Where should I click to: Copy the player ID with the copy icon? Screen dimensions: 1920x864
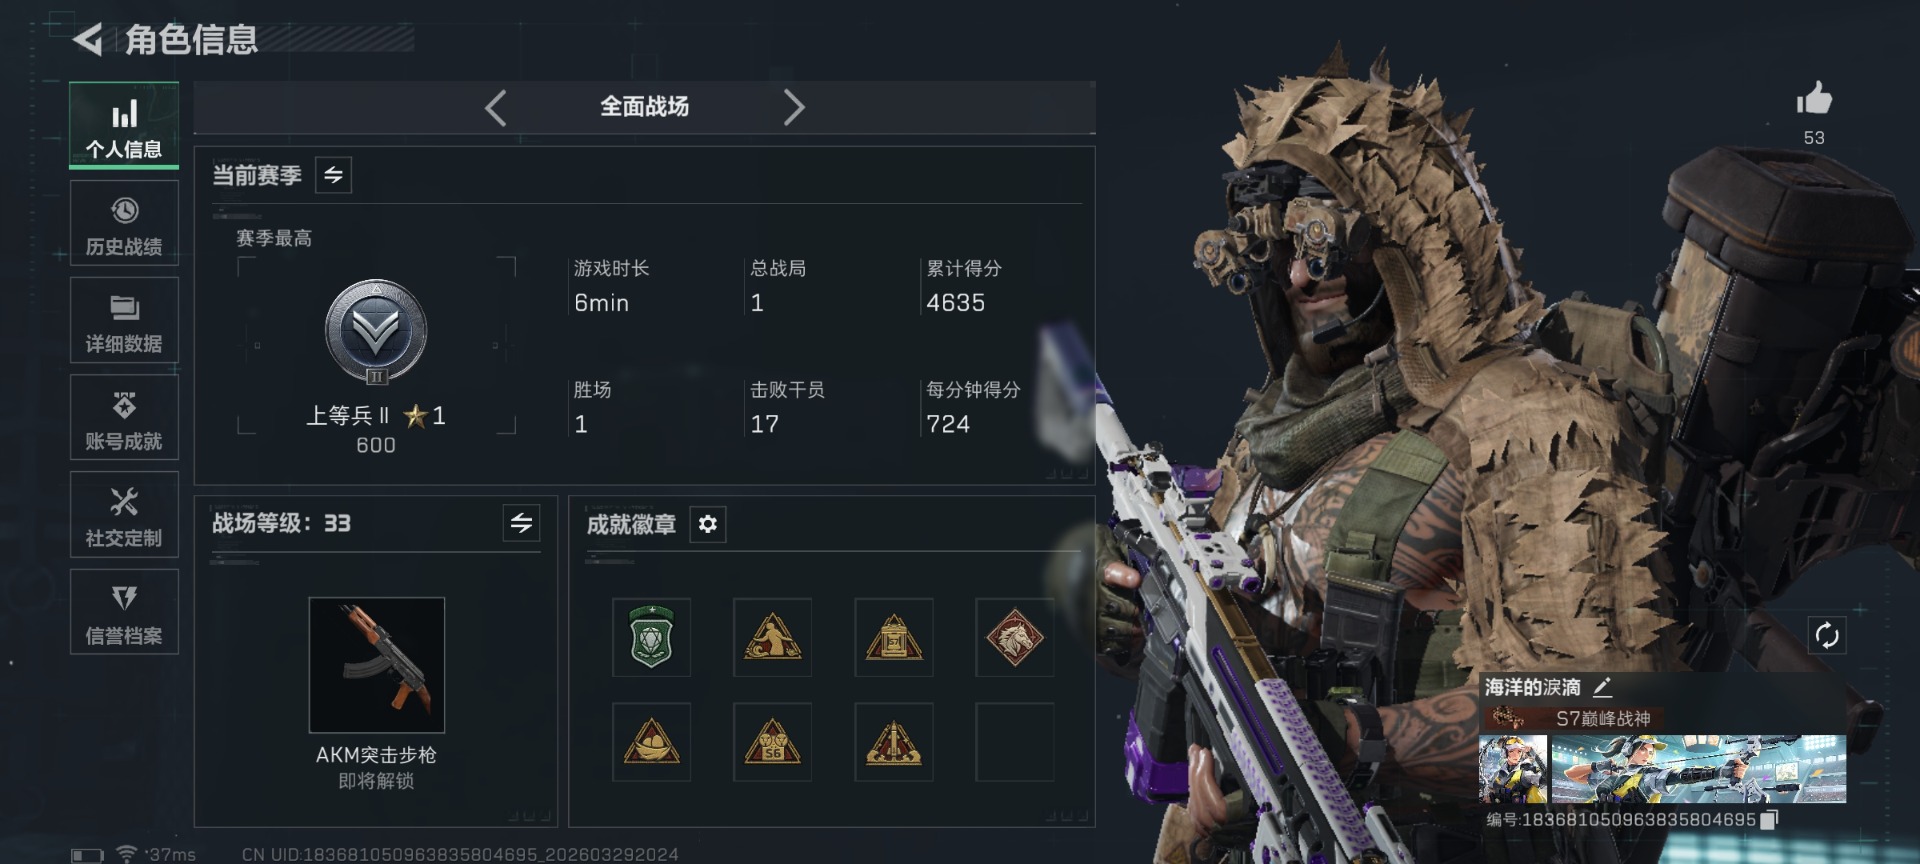point(1769,819)
